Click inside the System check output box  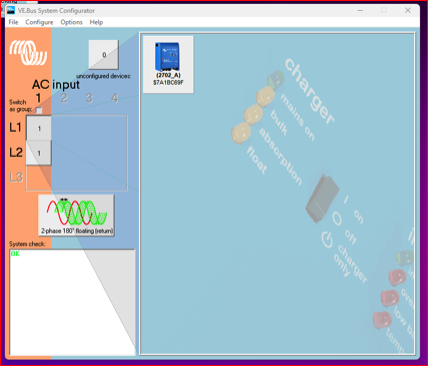click(x=72, y=302)
